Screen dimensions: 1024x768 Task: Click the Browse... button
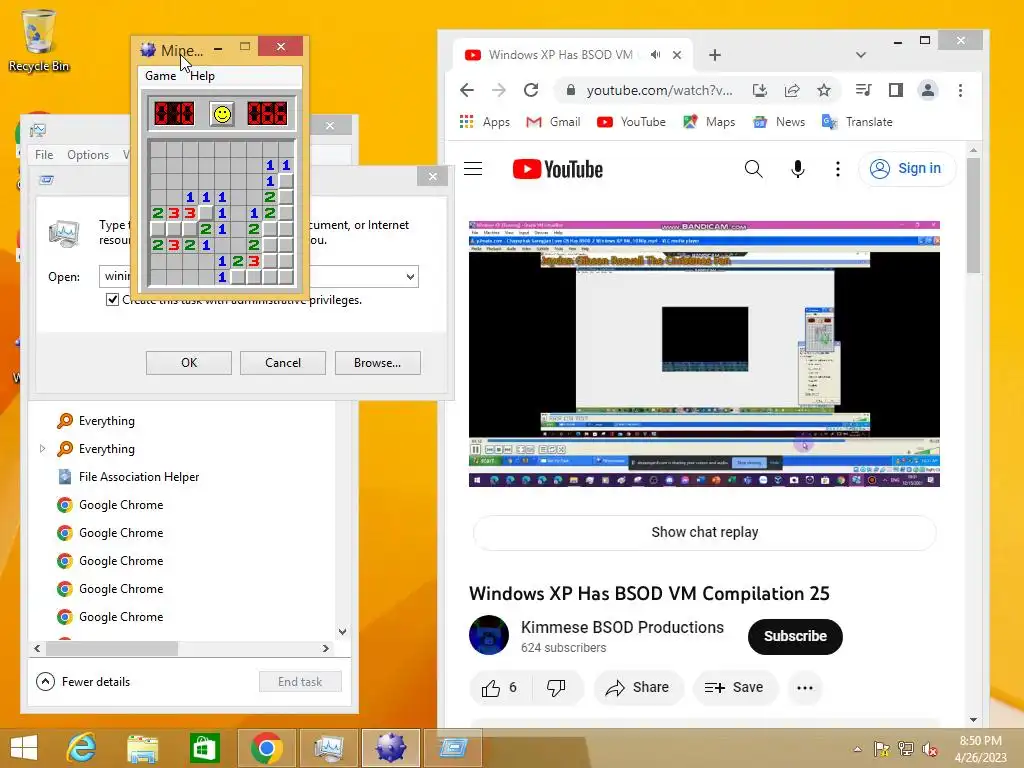[x=377, y=363]
